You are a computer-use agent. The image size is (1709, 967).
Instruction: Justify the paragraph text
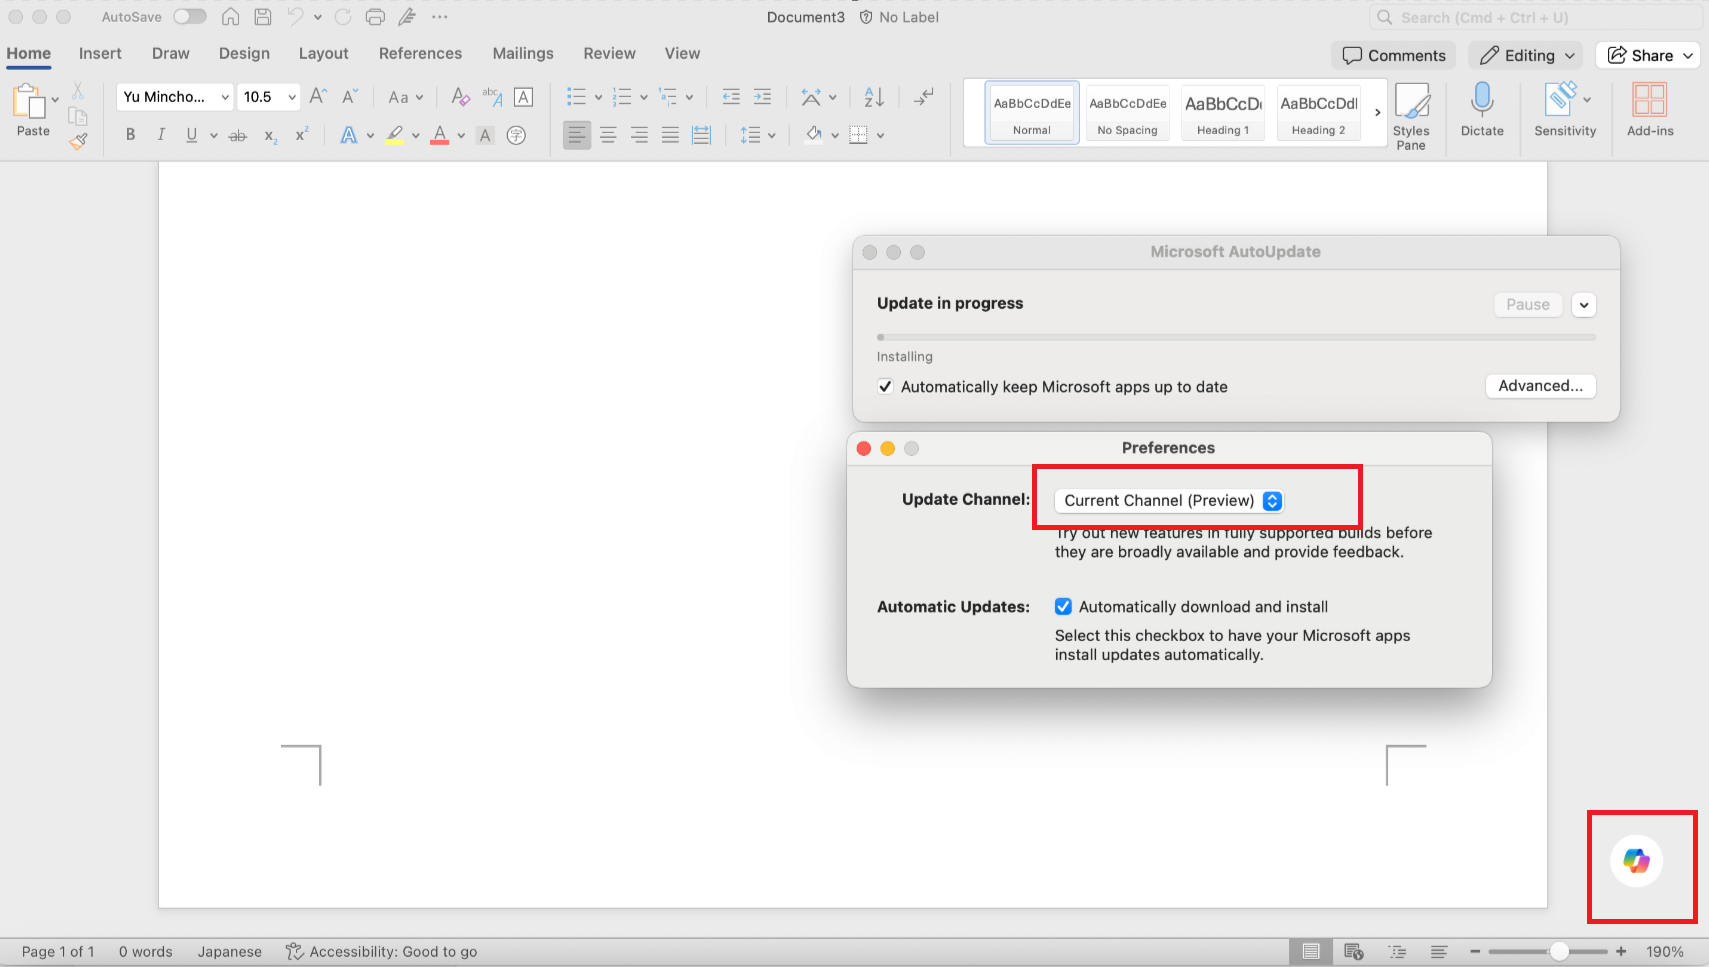tap(670, 135)
